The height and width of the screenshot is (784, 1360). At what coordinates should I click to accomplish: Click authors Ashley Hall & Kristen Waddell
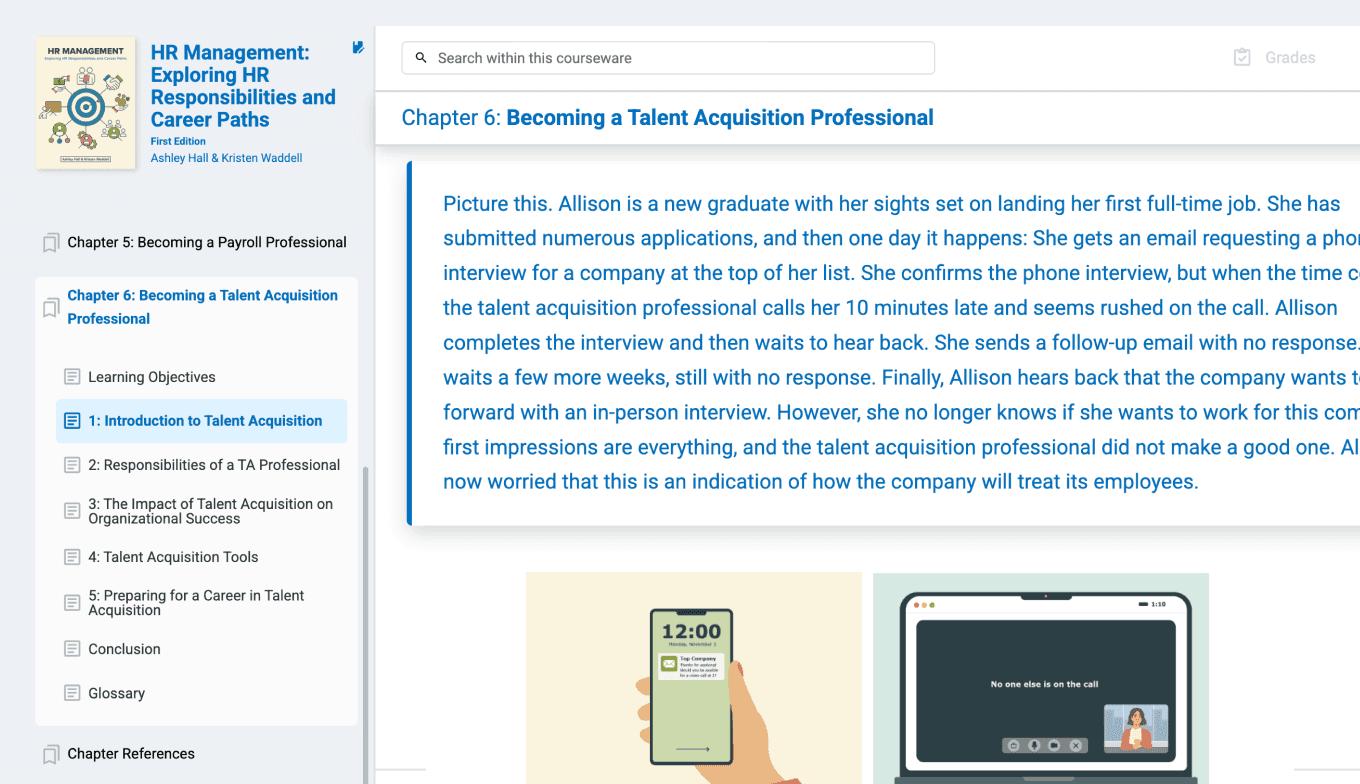226,158
